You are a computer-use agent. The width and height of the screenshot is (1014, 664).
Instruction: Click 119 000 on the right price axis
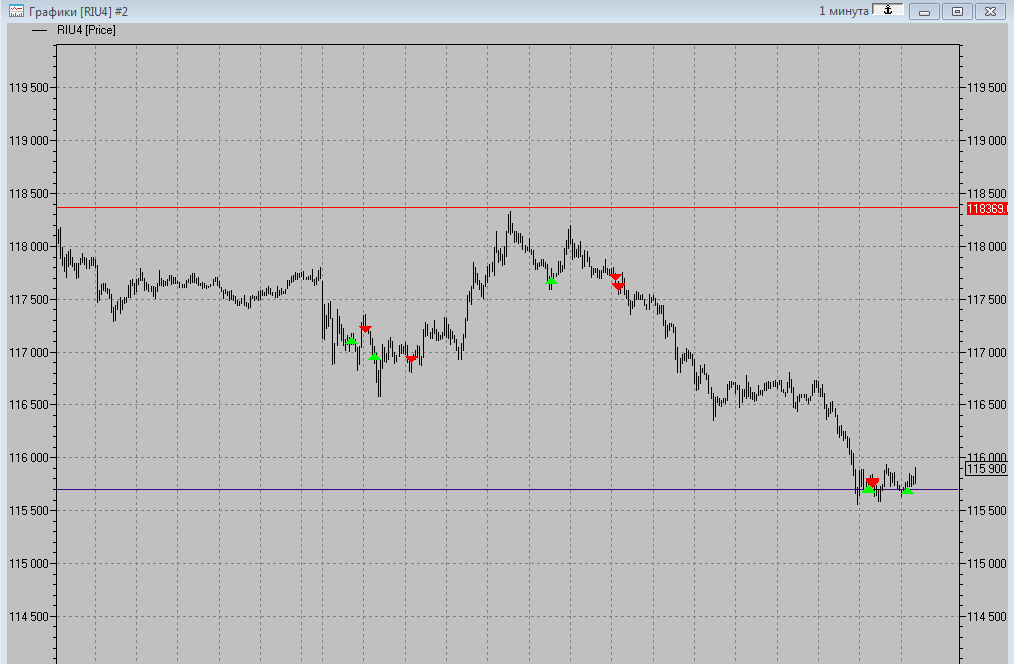pos(986,140)
